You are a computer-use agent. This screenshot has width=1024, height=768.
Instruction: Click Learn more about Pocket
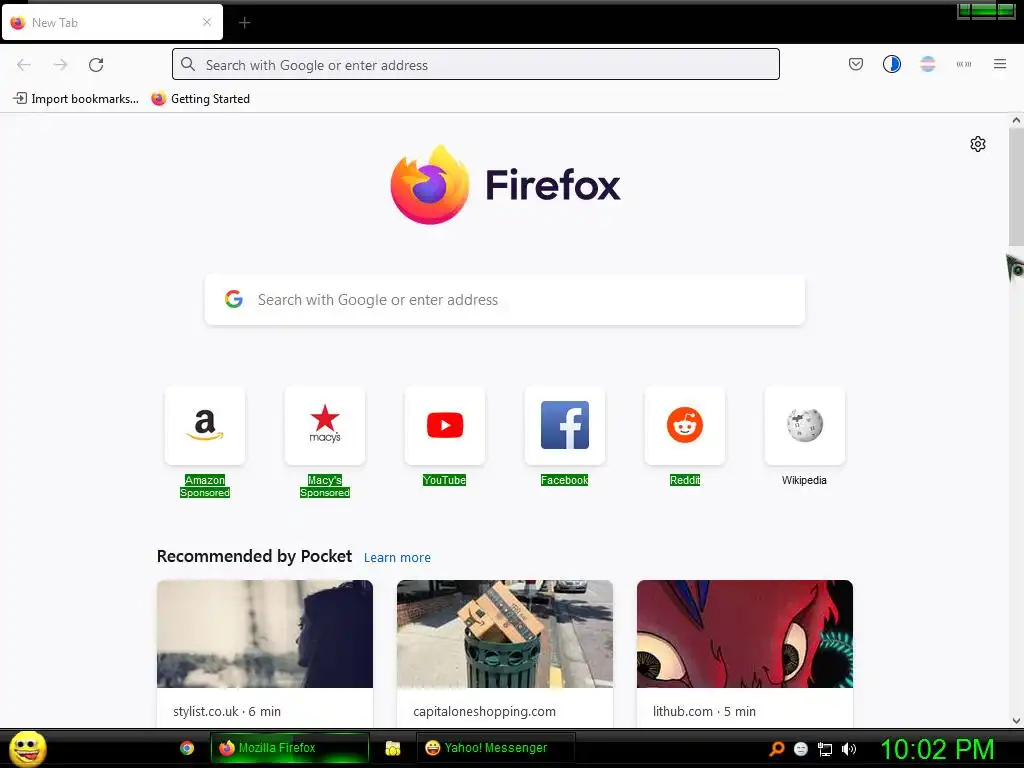point(397,558)
